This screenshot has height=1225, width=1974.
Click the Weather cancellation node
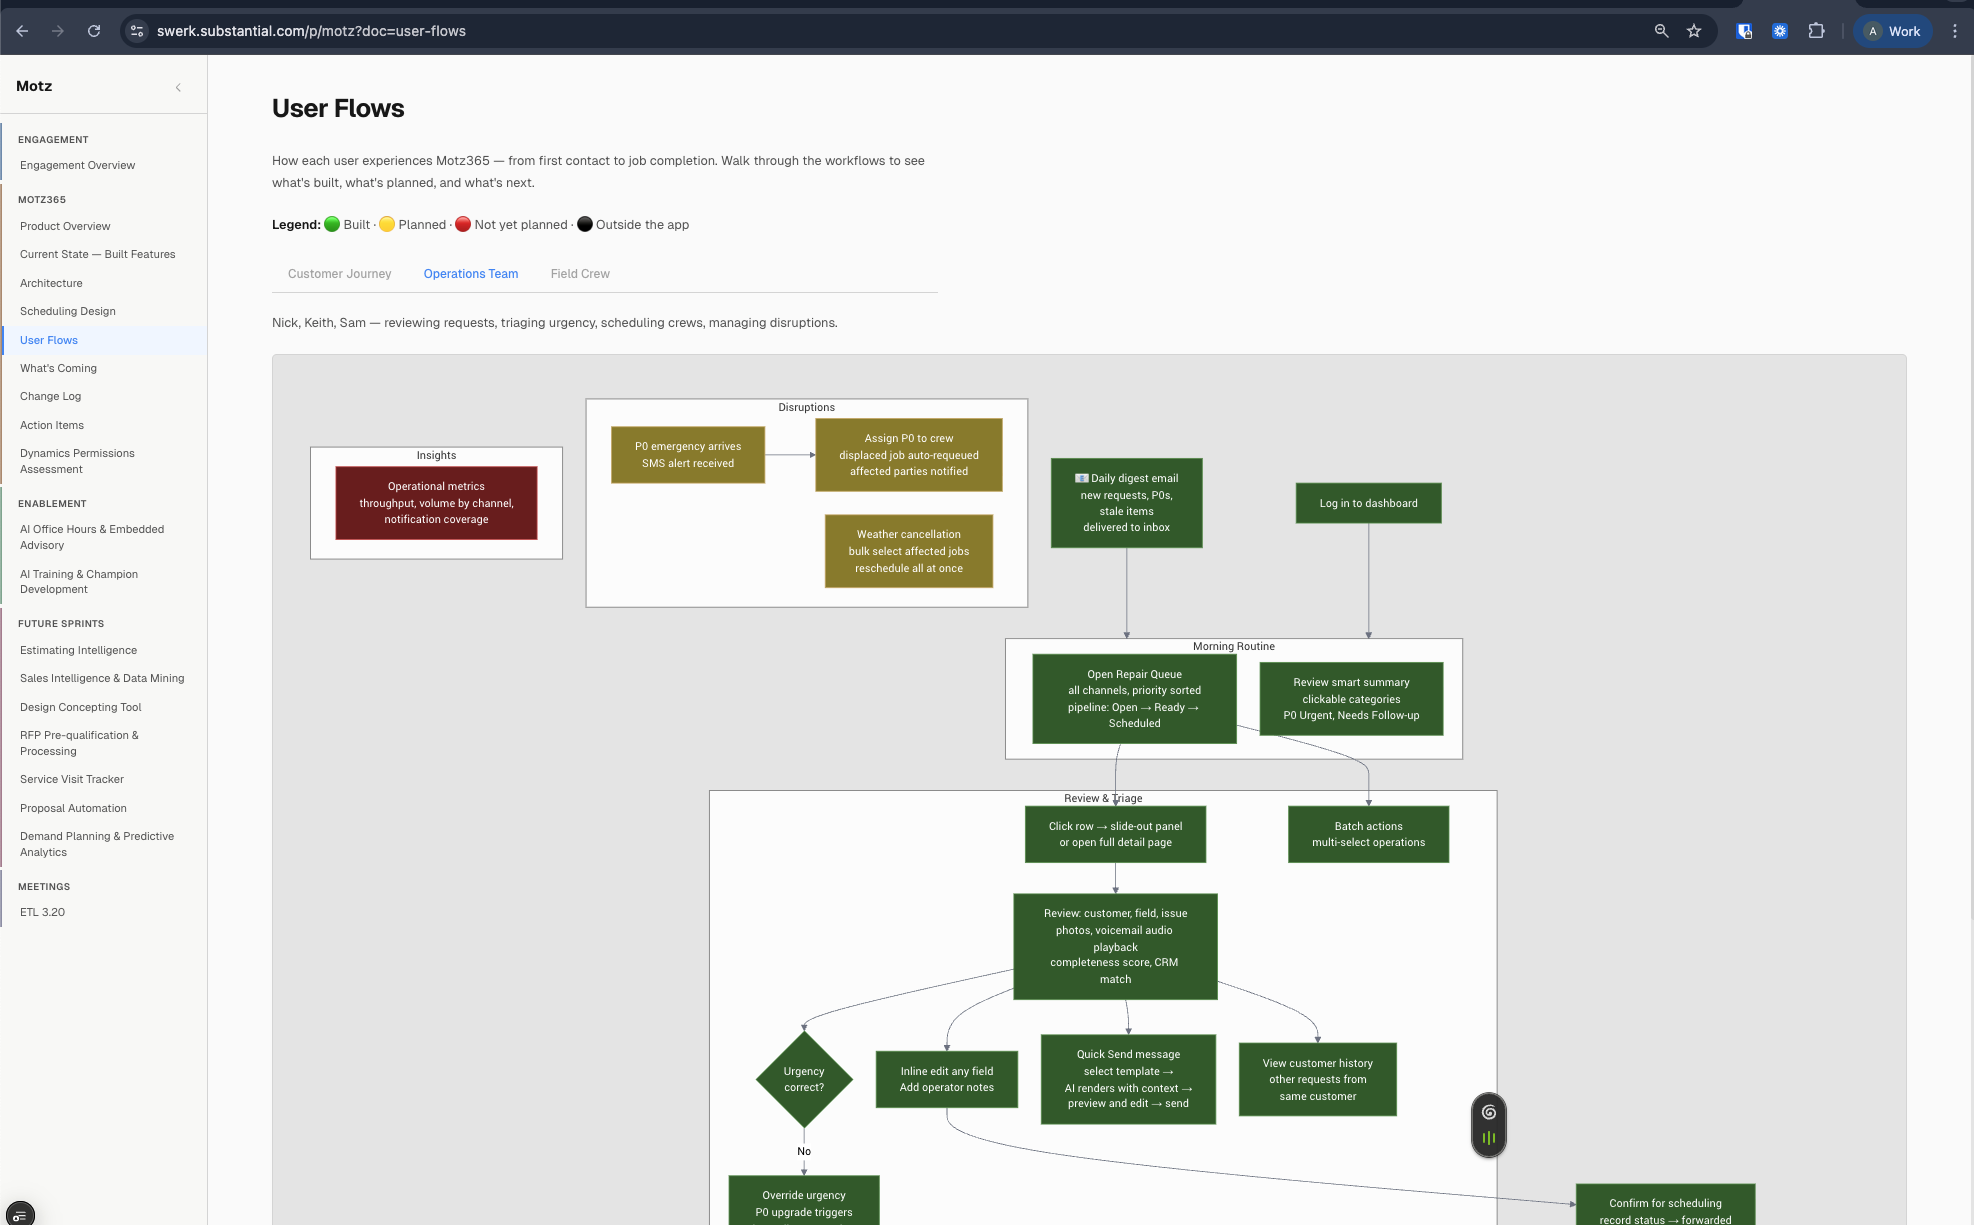pyautogui.click(x=909, y=551)
